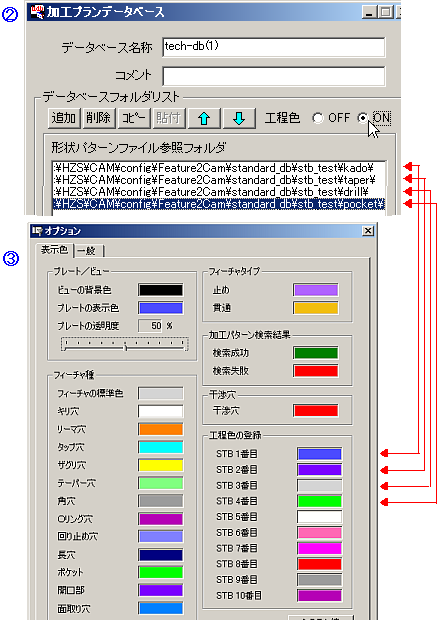The width and height of the screenshot is (444, 620).
Task: Open STB 6番目 color swatch
Action: click(x=319, y=533)
